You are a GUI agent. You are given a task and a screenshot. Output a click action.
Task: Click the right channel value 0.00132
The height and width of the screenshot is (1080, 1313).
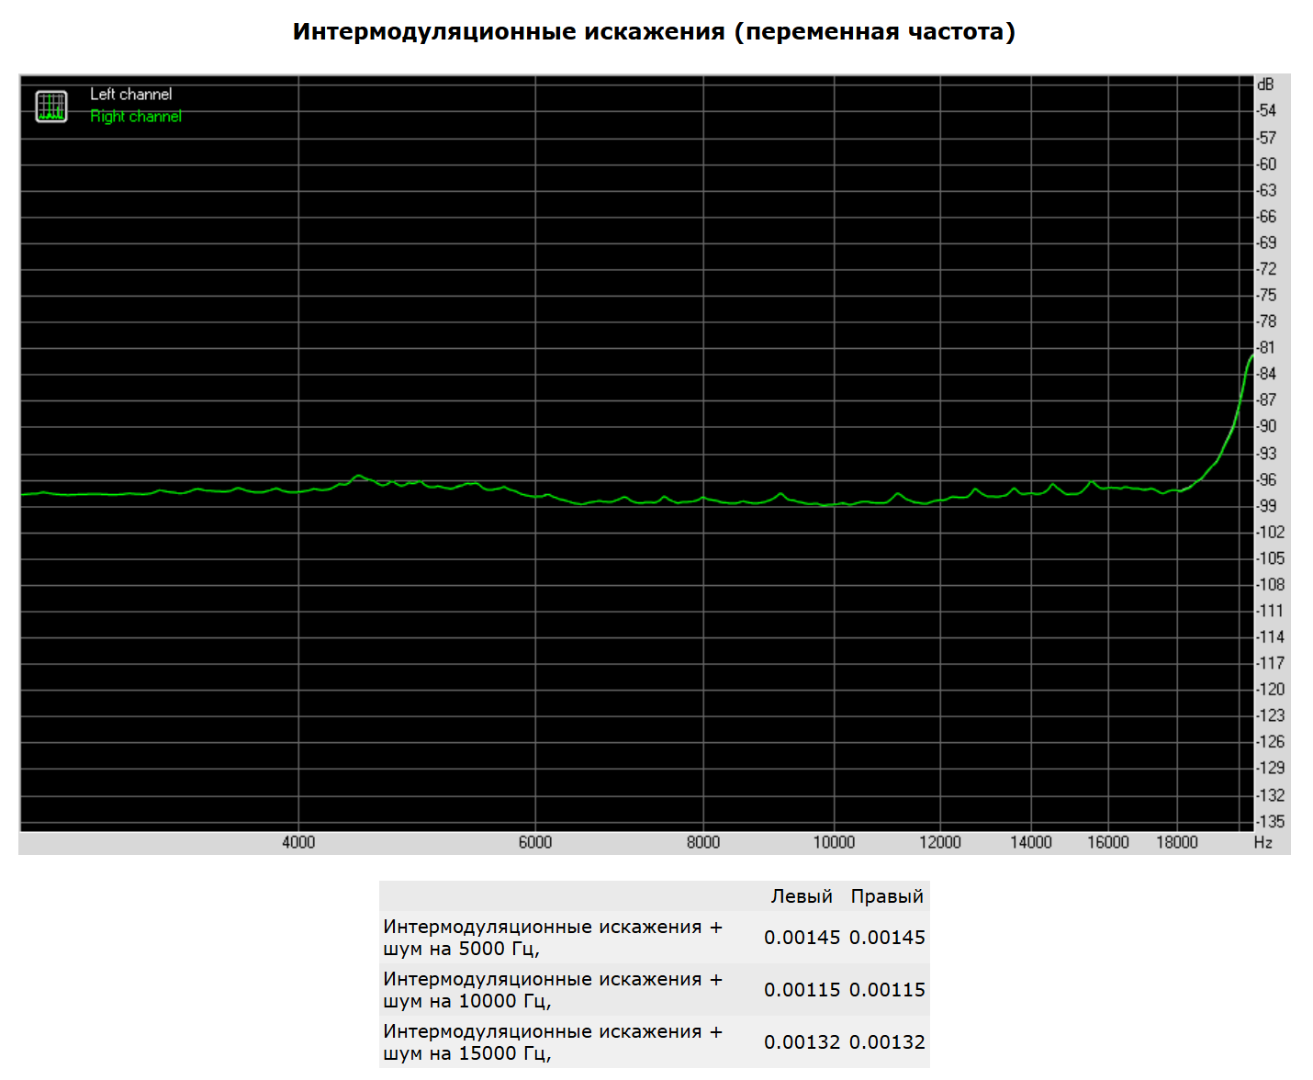click(x=887, y=1042)
